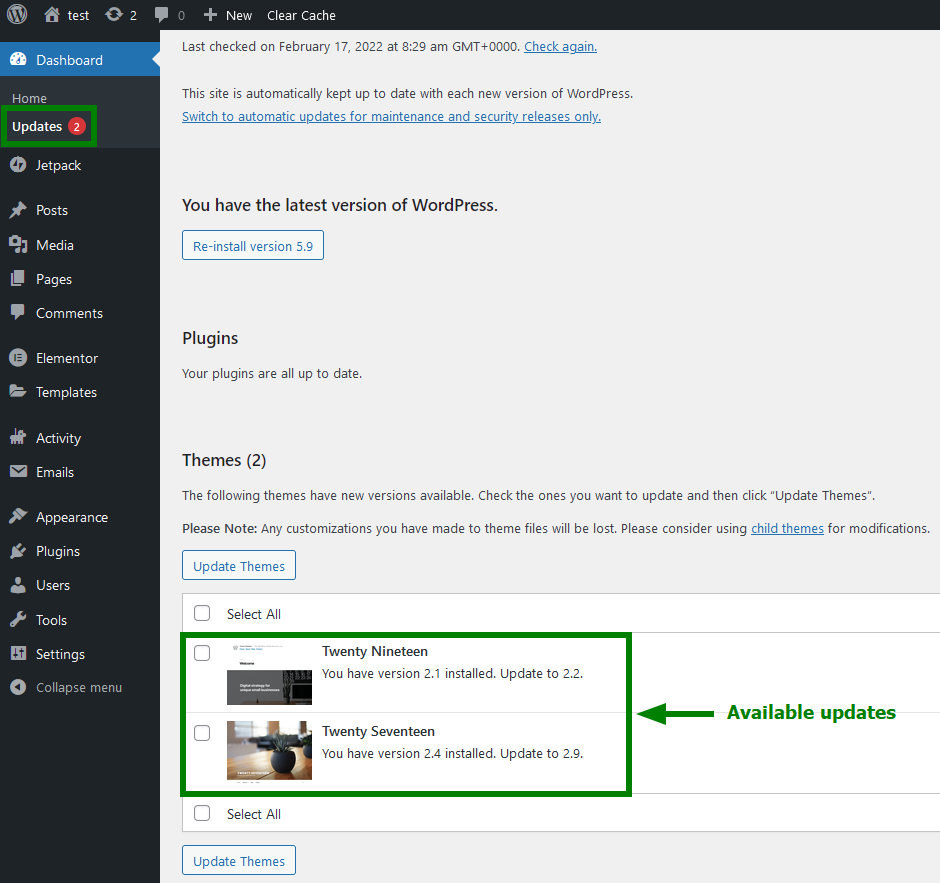Viewport: 940px width, 883px height.
Task: Open Dashboard in the sidebar menu
Action: click(x=80, y=59)
